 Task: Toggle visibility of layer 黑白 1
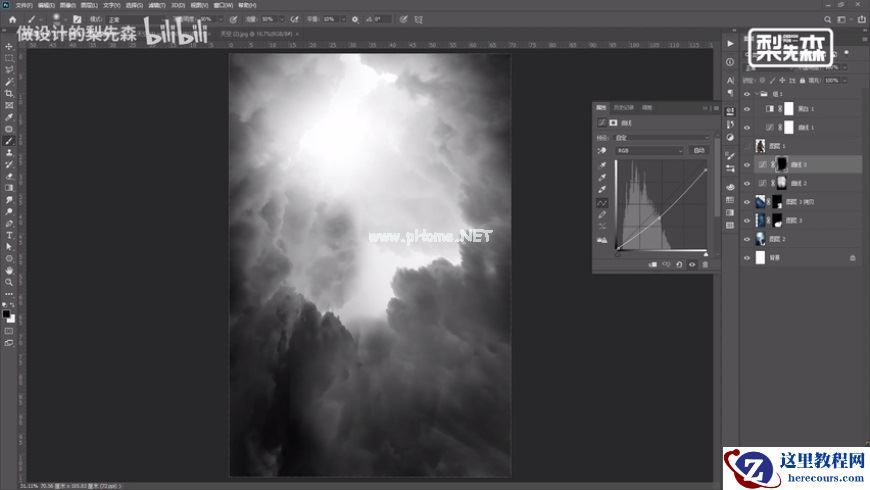coord(747,109)
